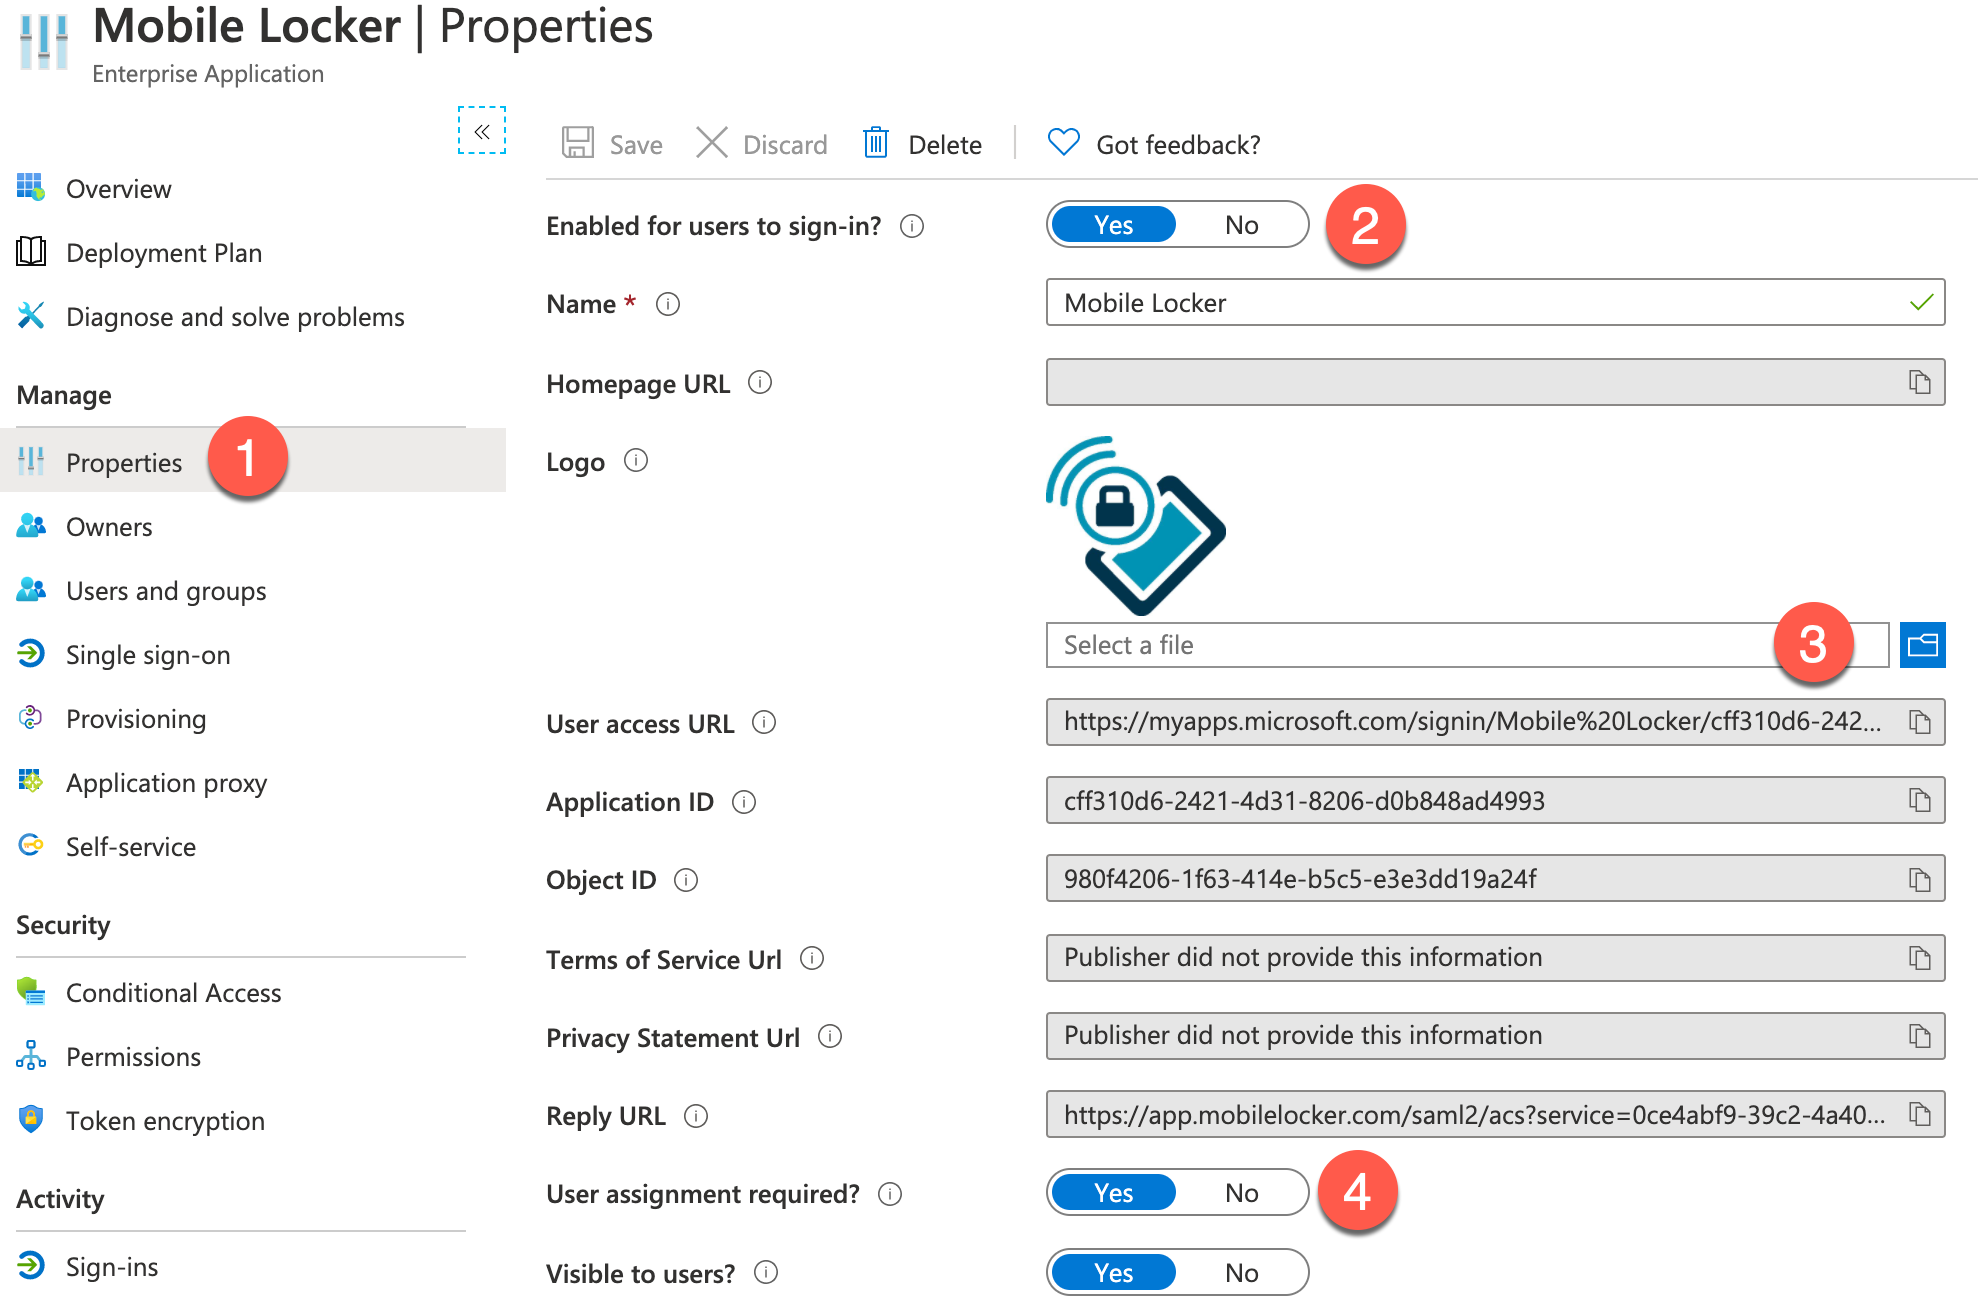Show info tooltip for Name
This screenshot has width=1978, height=1310.
point(668,304)
